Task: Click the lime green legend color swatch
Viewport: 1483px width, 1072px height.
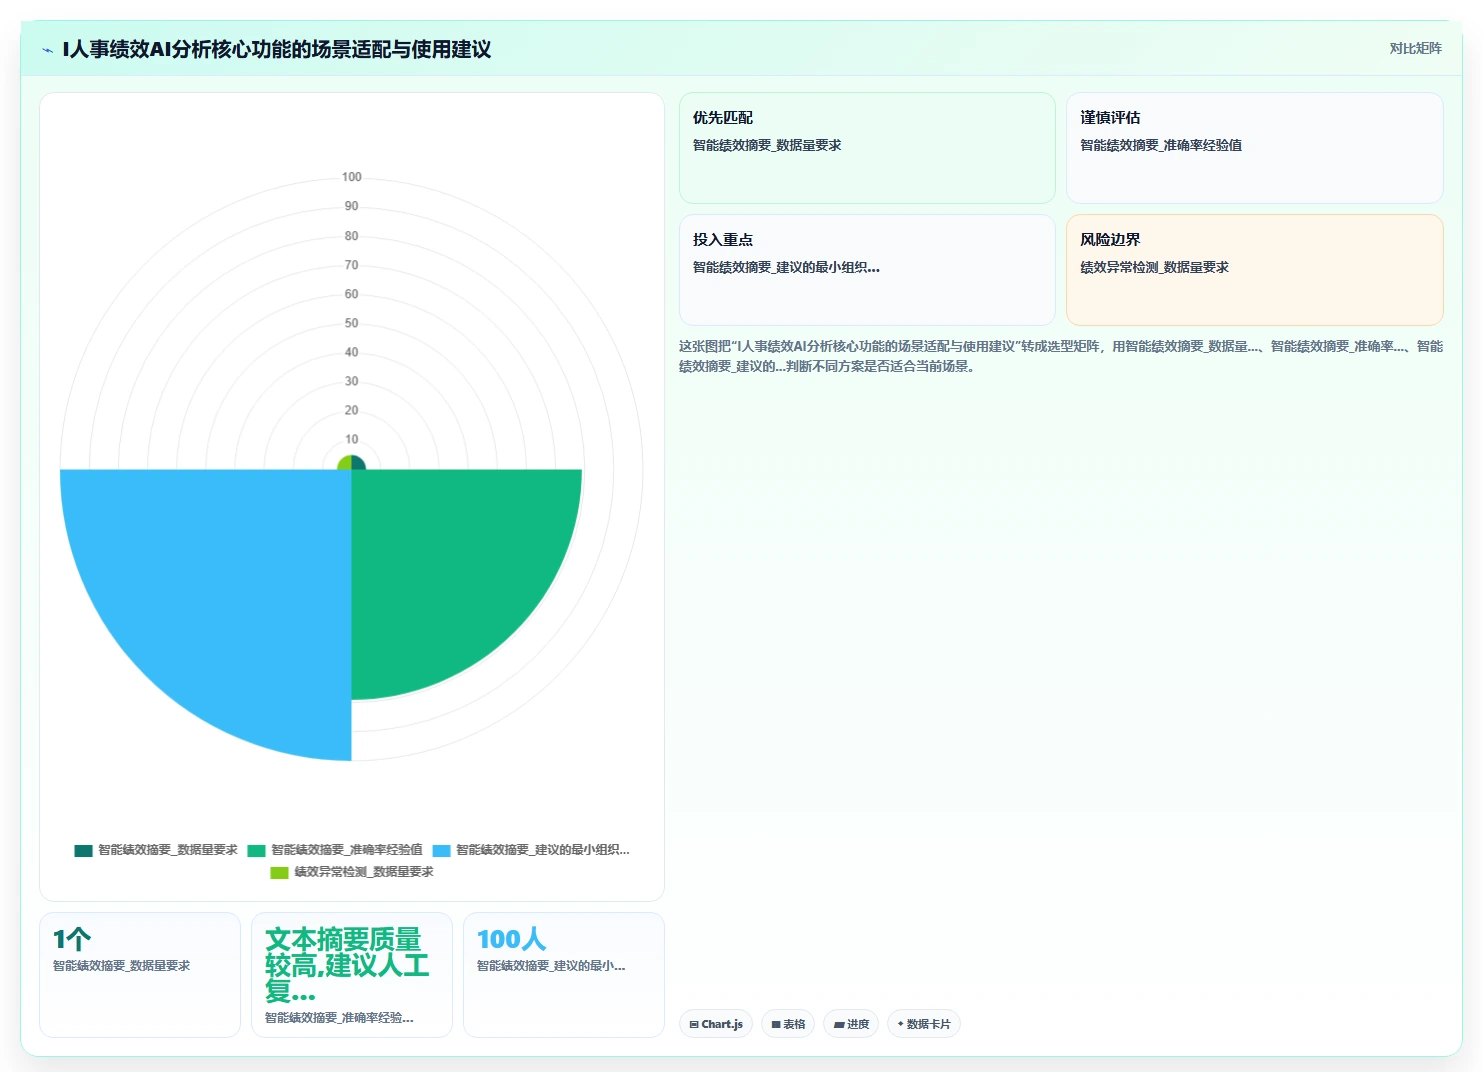Action: 280,872
